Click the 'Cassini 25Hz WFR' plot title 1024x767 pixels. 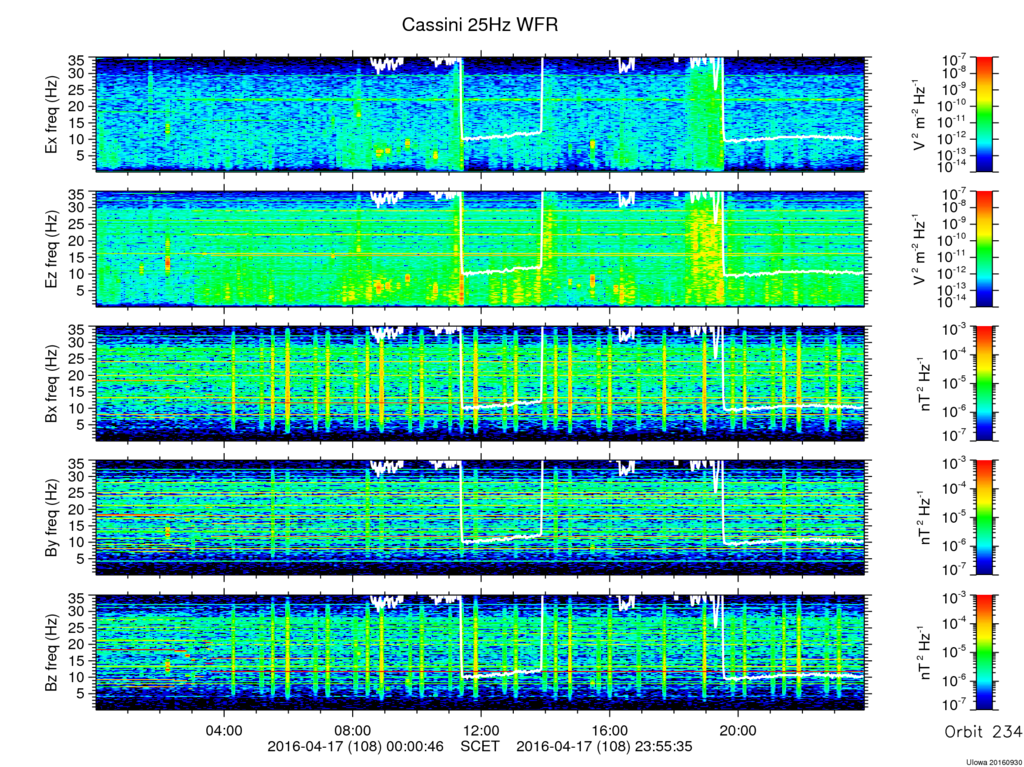pos(480,25)
